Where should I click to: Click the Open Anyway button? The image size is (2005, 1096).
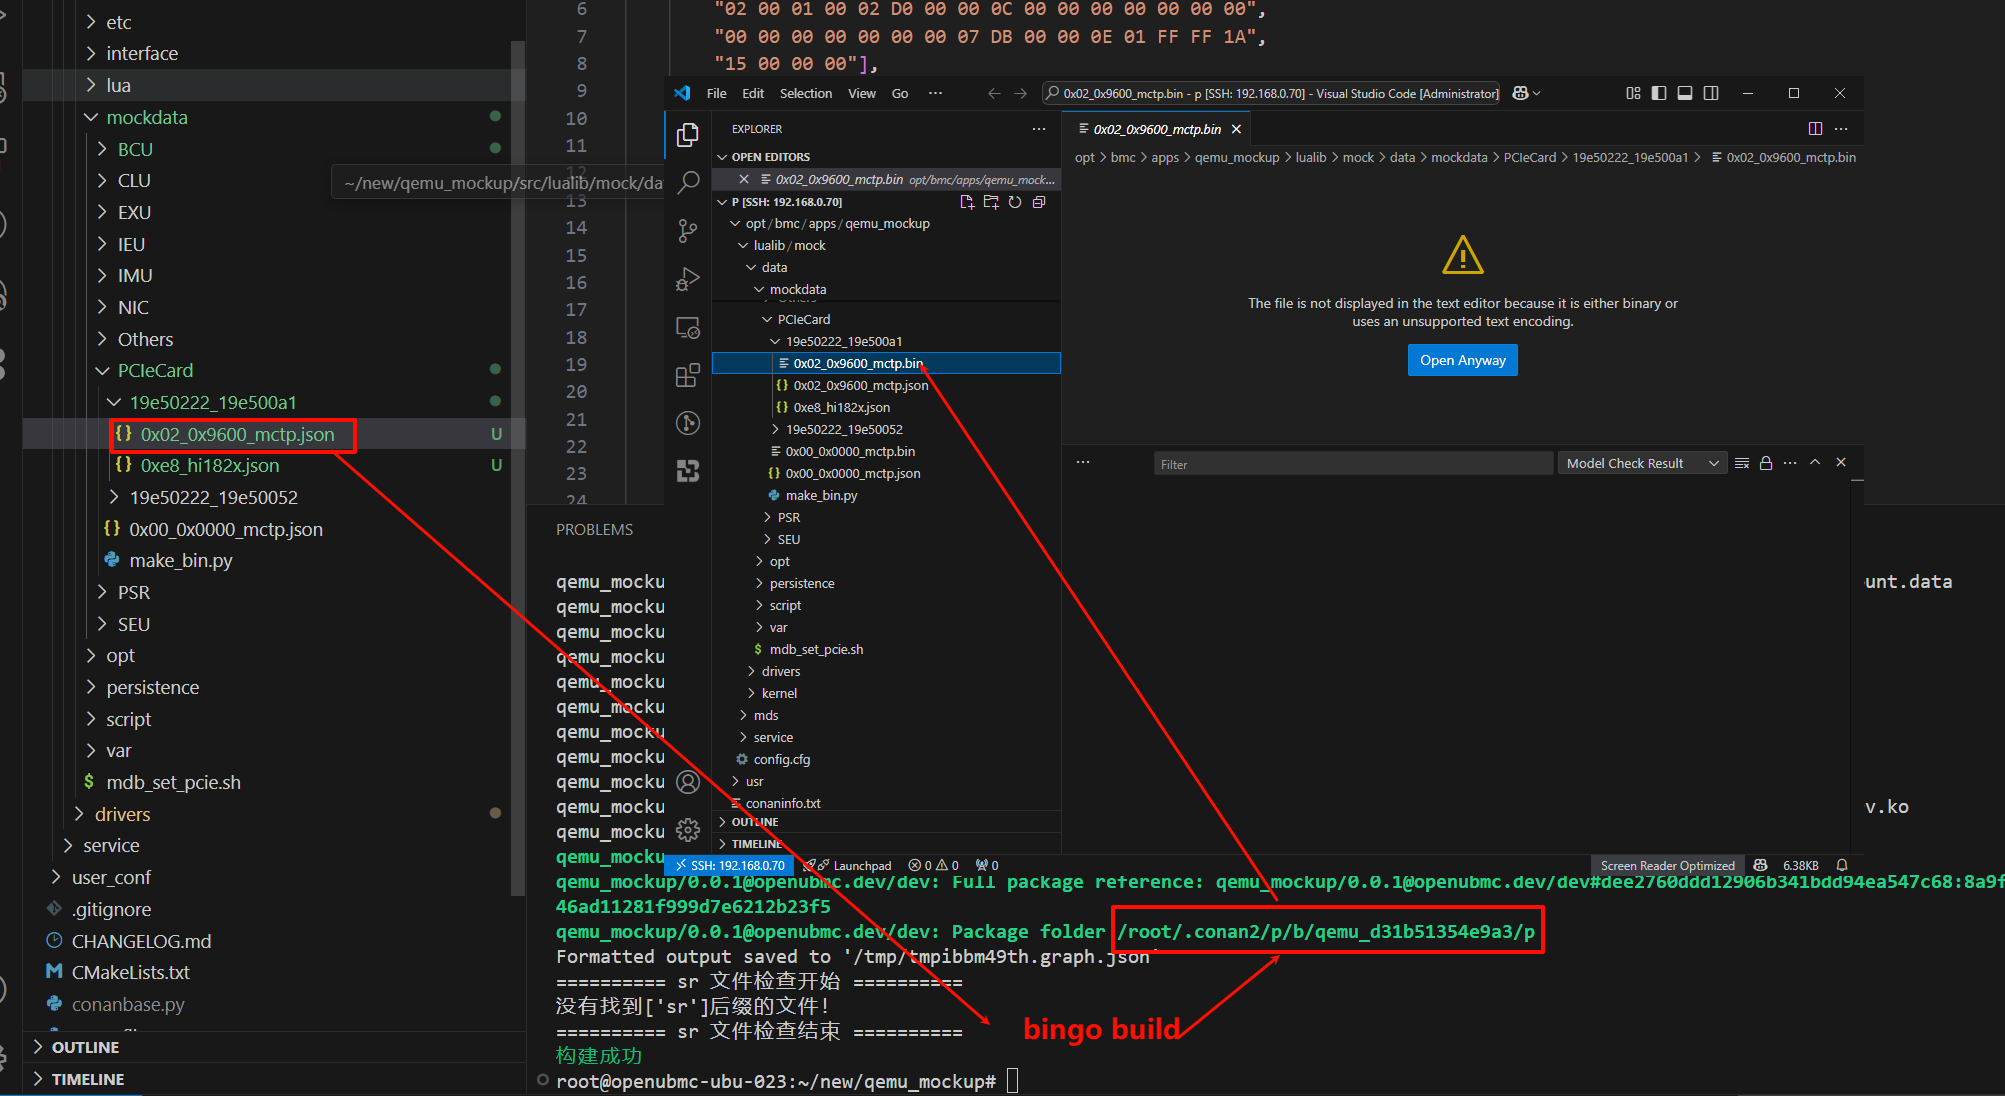click(x=1462, y=360)
